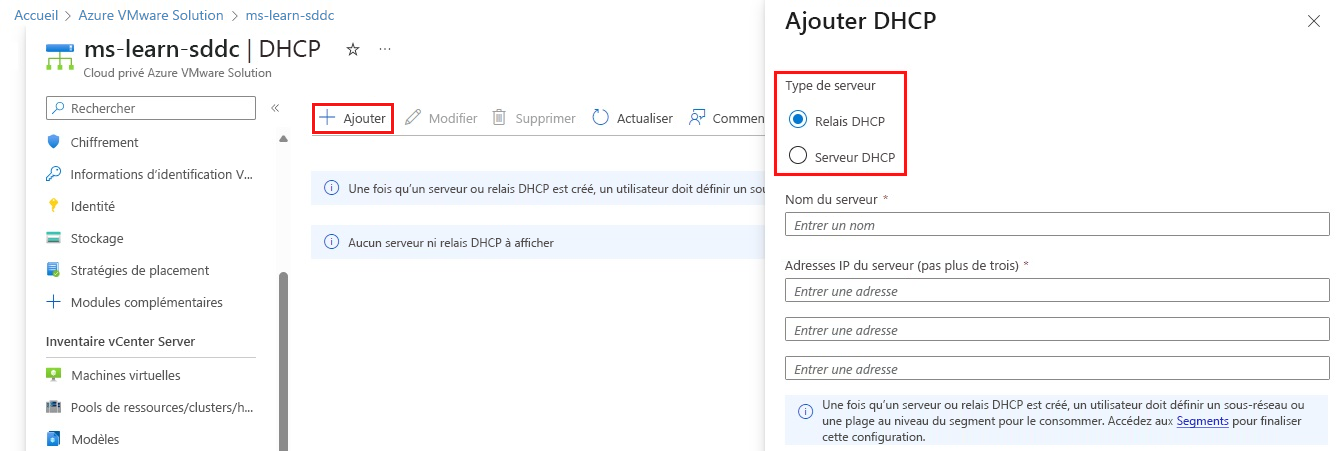Close the Ajouter DHCP panel
The image size is (1336, 451).
[x=1314, y=21]
